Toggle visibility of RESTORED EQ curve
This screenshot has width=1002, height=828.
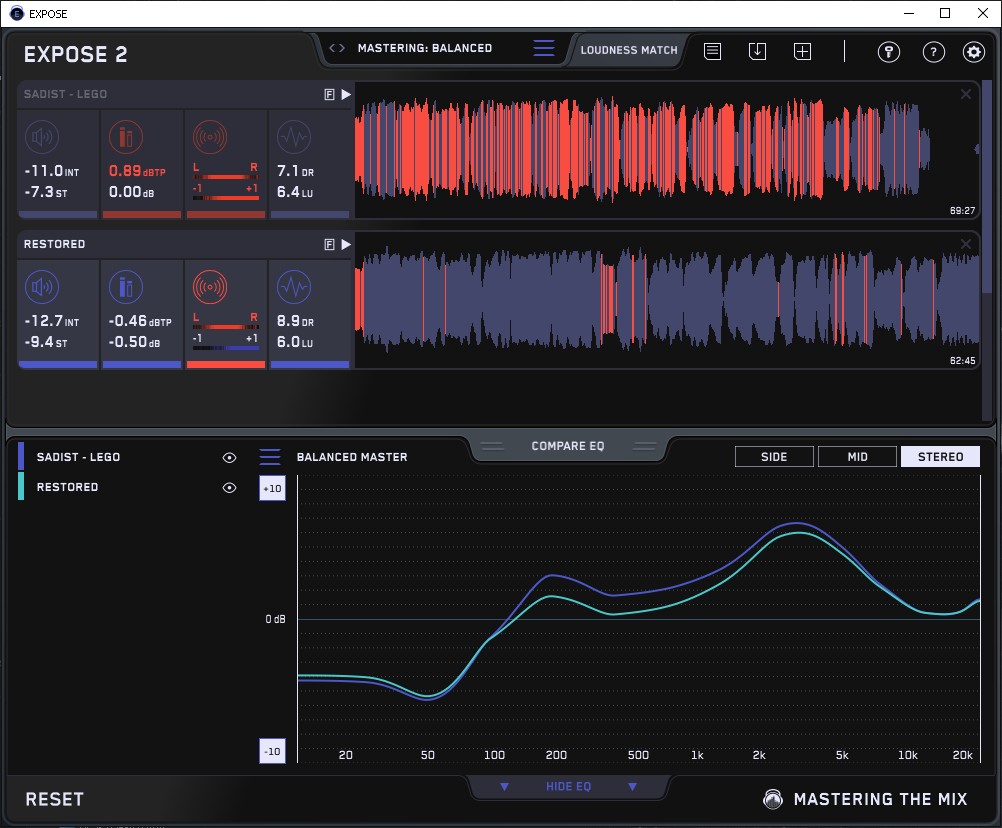(229, 487)
